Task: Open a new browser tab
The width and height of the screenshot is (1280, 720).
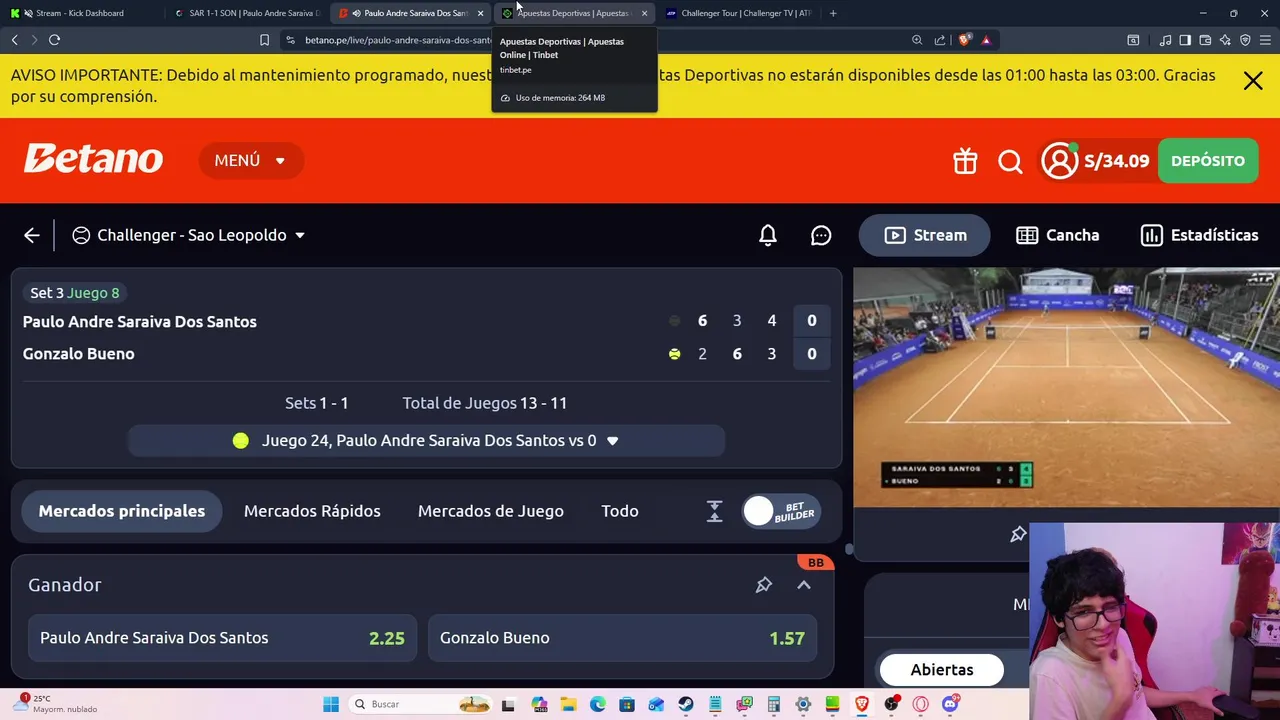Action: tap(833, 13)
